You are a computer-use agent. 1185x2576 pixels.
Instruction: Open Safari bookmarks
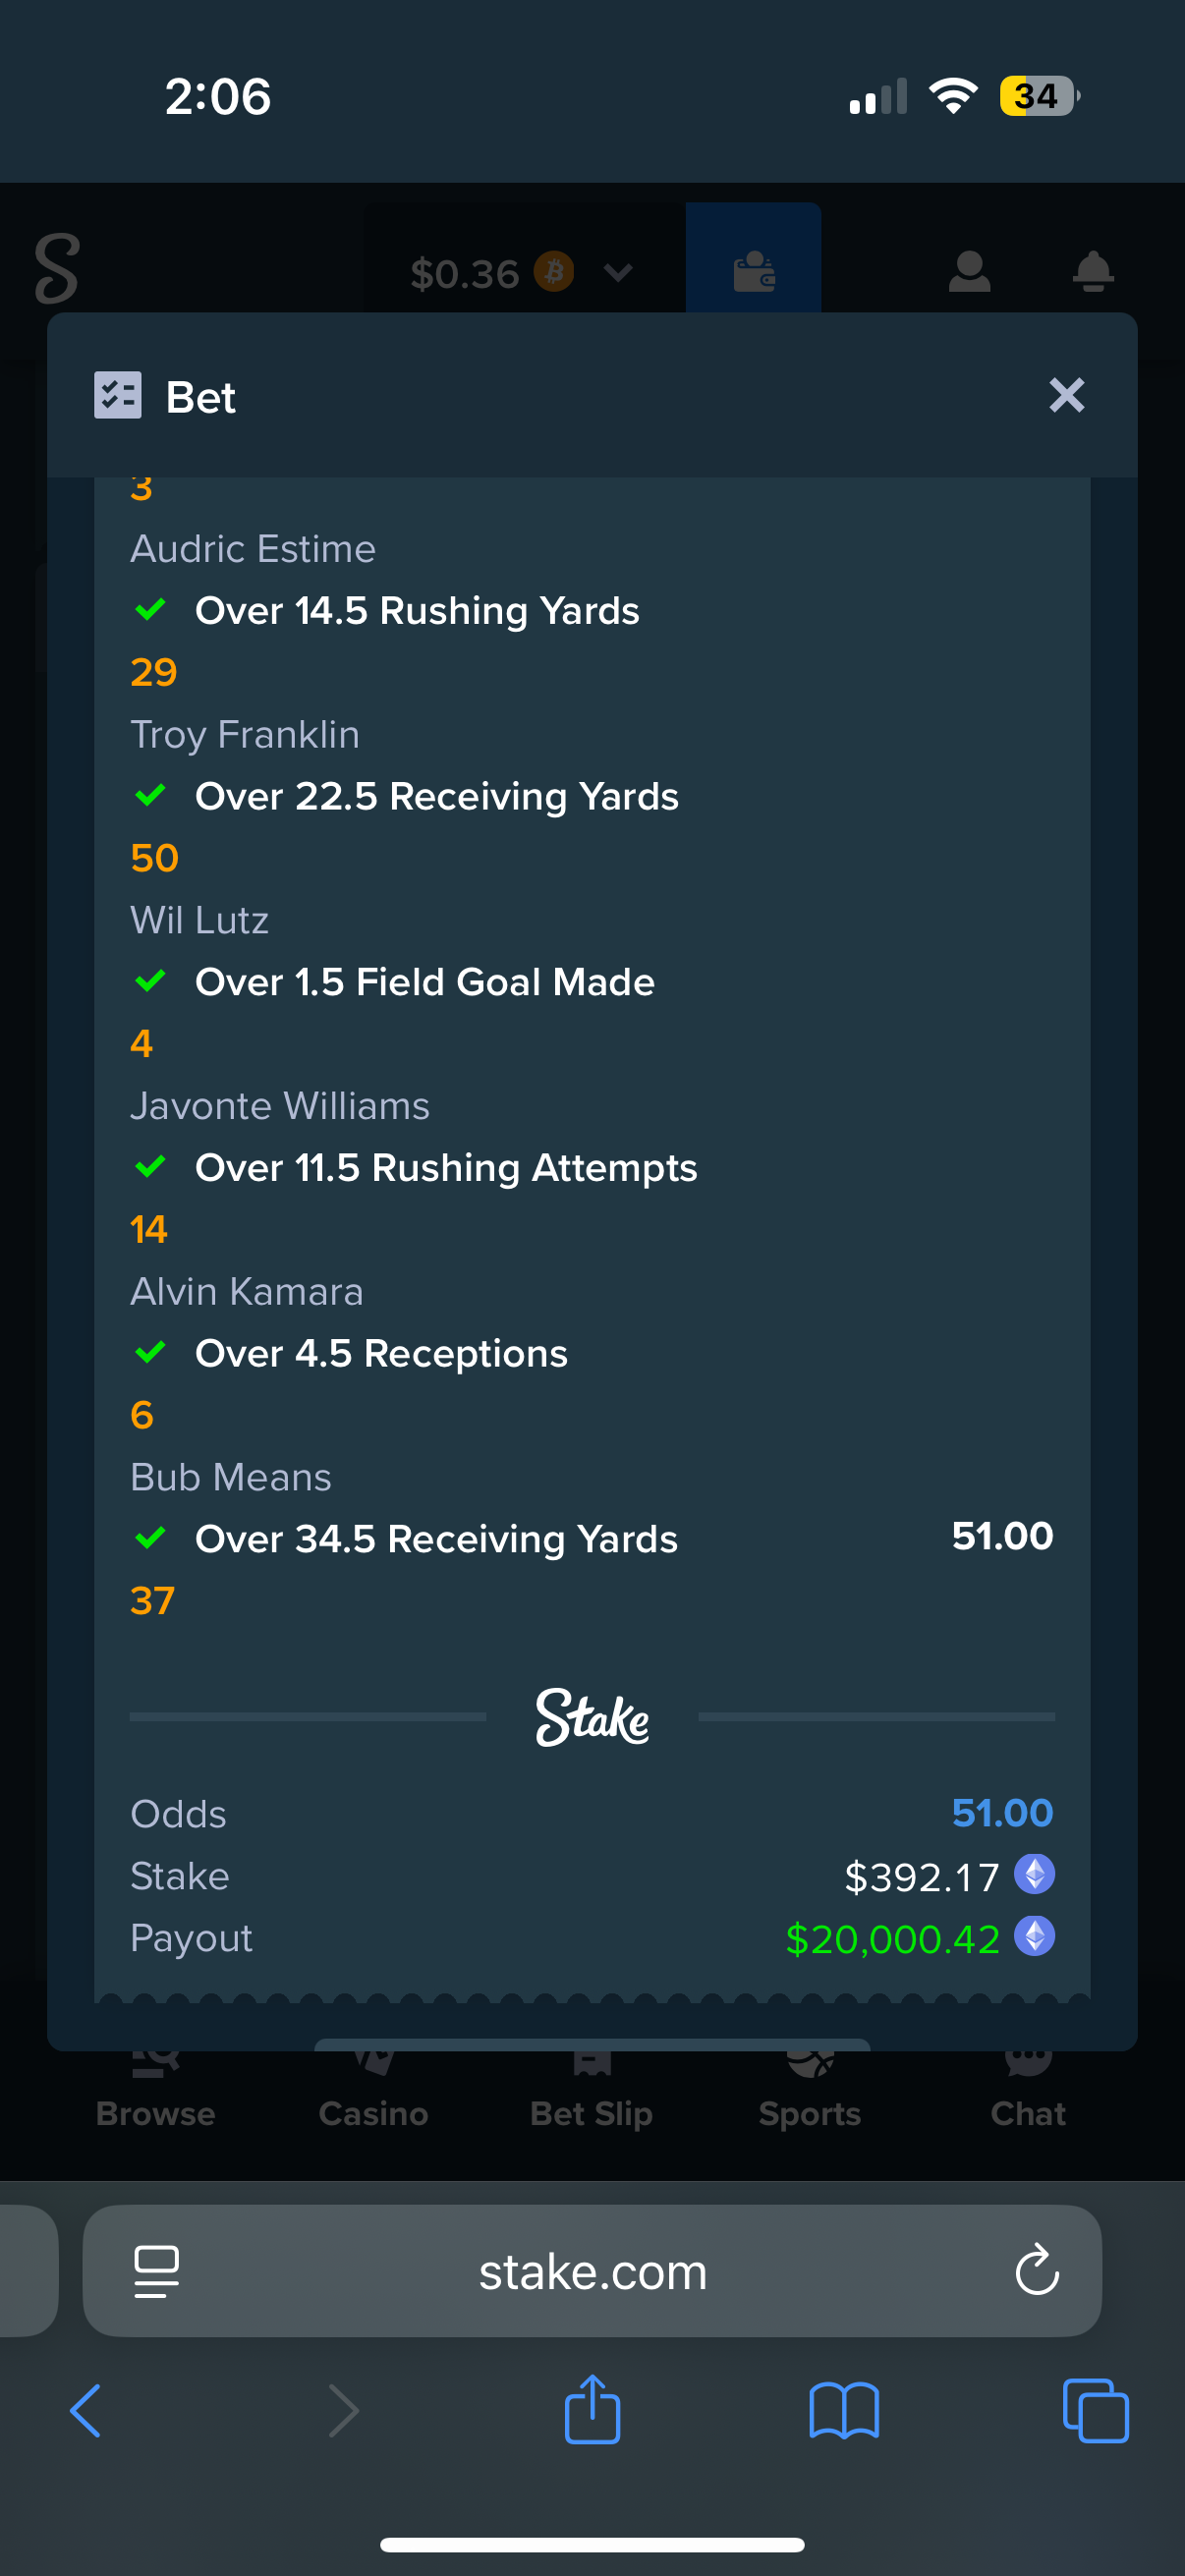[x=844, y=2410]
